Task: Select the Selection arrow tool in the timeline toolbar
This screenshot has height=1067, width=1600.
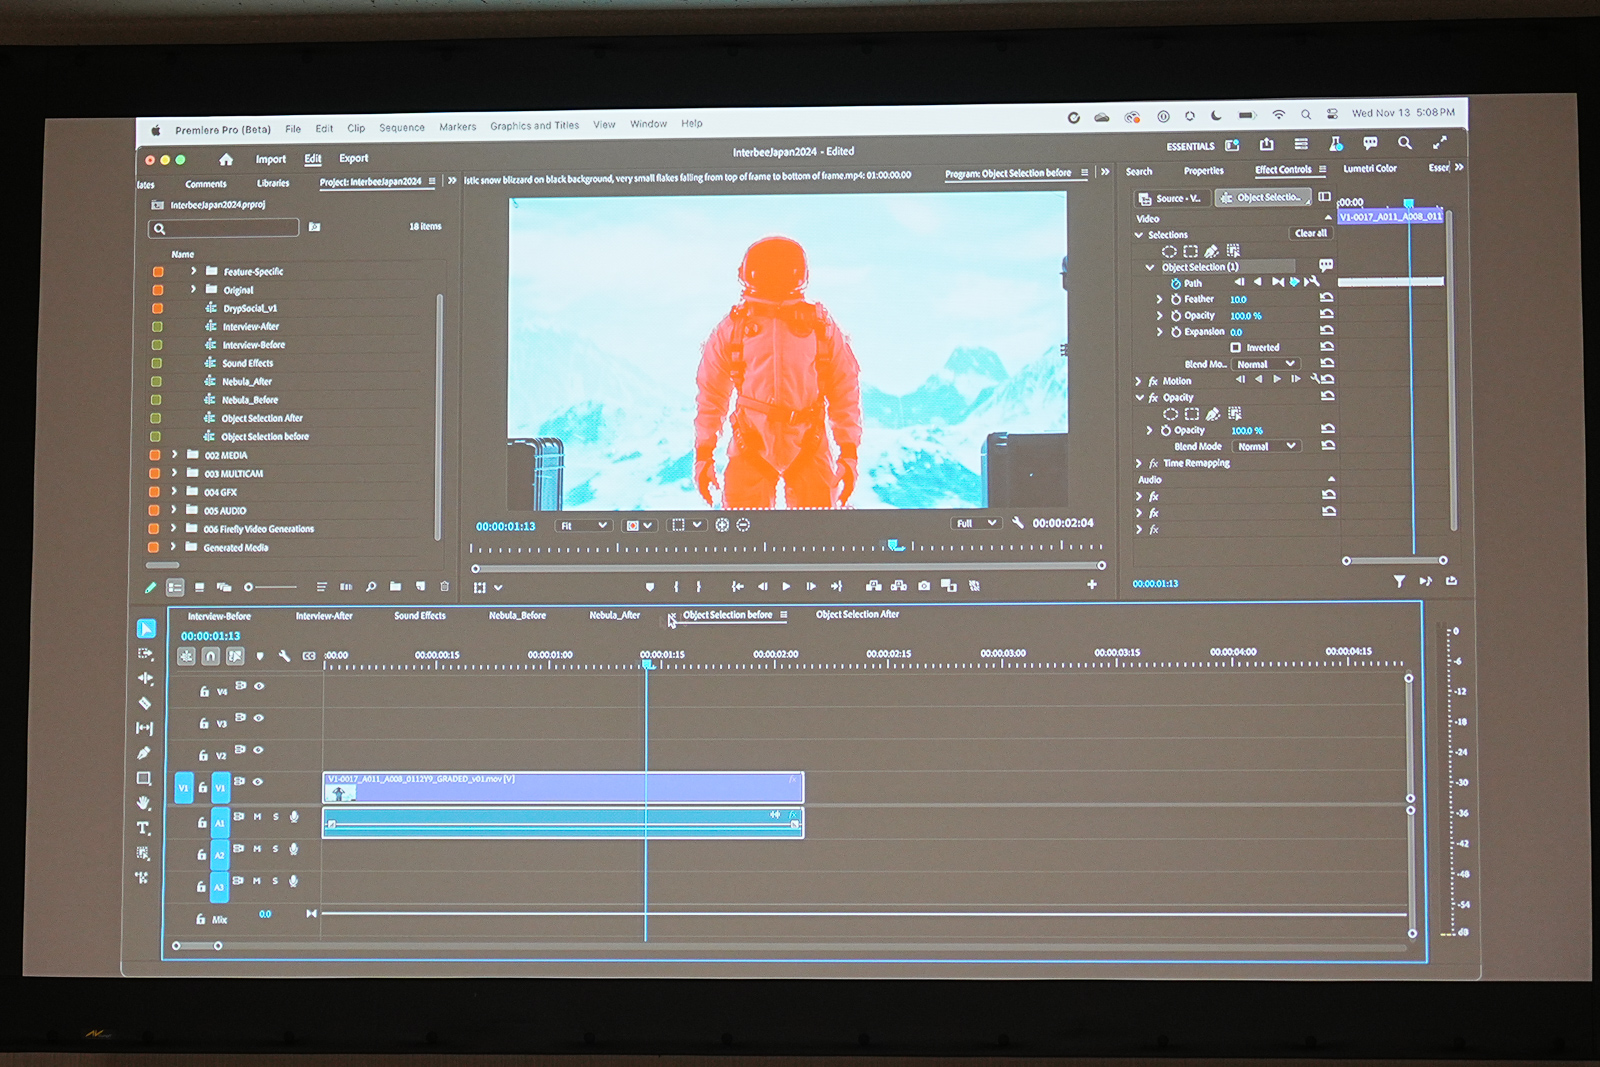Action: click(146, 628)
